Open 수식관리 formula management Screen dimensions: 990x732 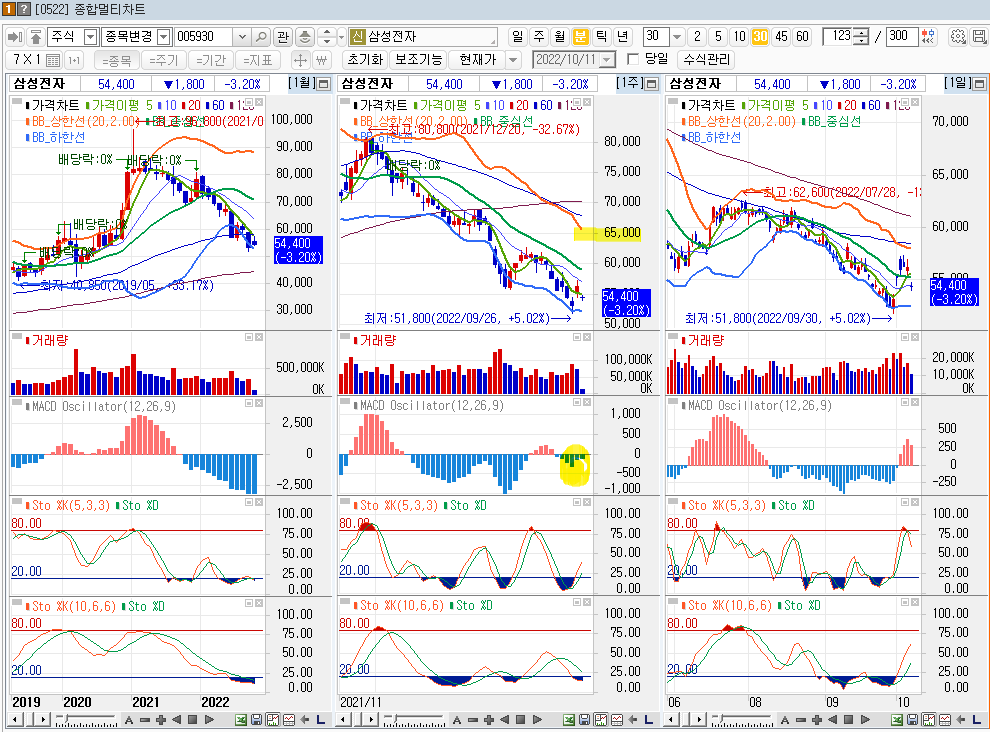[x=707, y=60]
